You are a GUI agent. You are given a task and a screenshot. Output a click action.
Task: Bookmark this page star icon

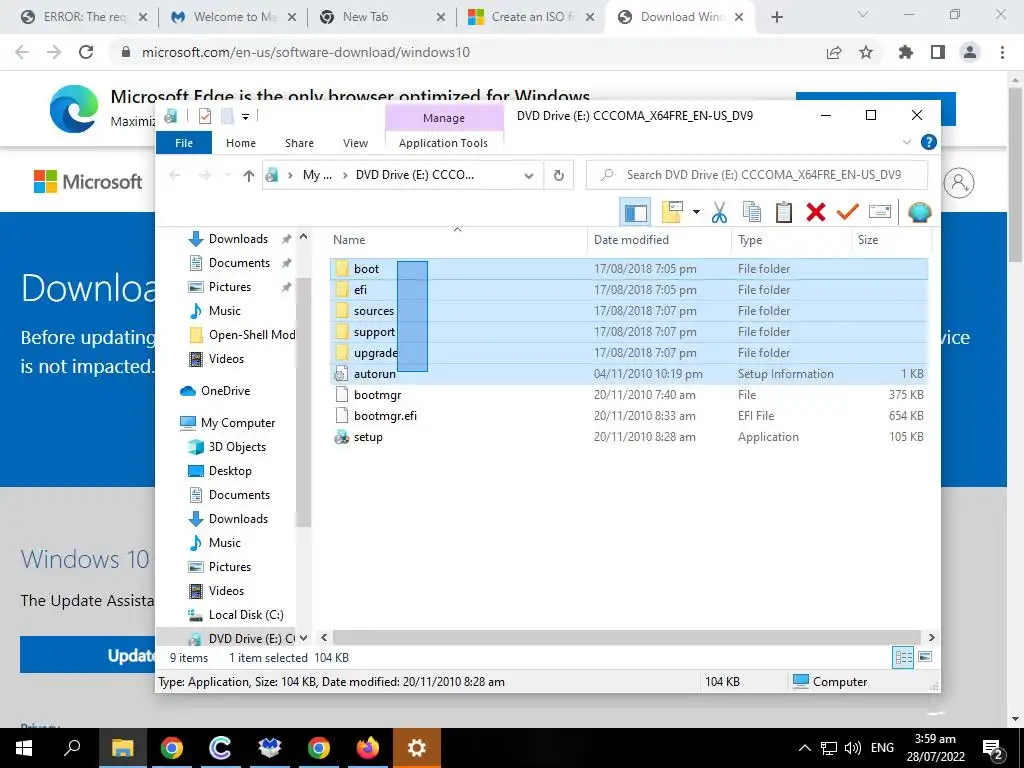click(x=866, y=52)
